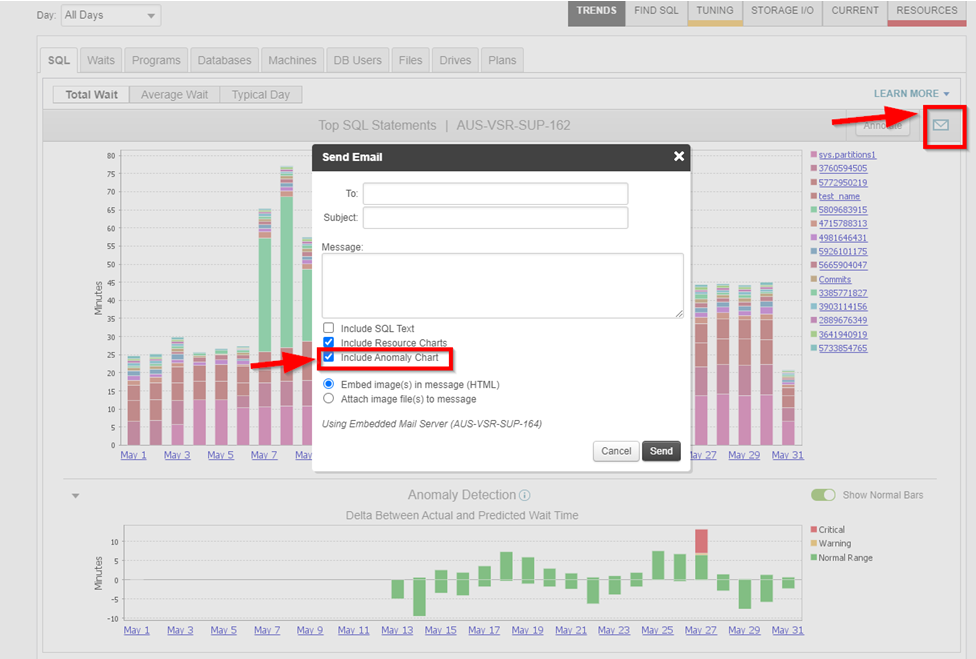Uncheck Include Resource Charts
This screenshot has width=976, height=659.
(329, 342)
